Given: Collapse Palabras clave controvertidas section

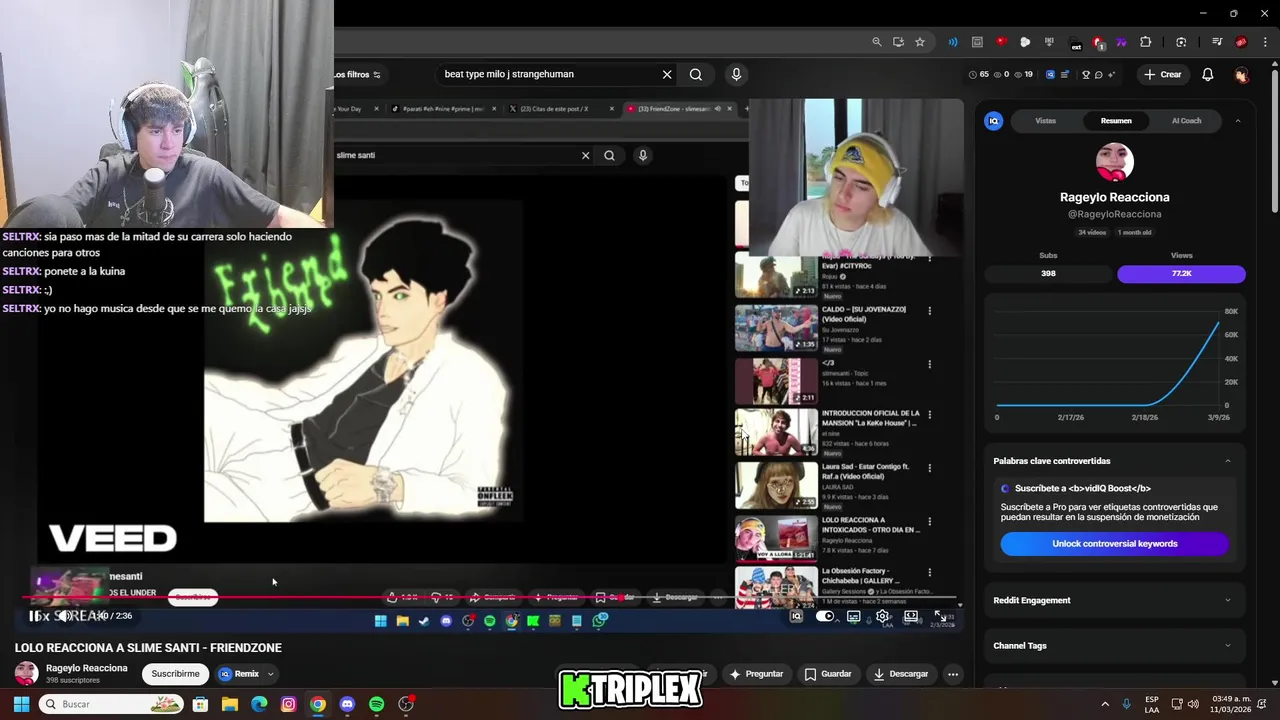Looking at the screenshot, I should 1228,461.
